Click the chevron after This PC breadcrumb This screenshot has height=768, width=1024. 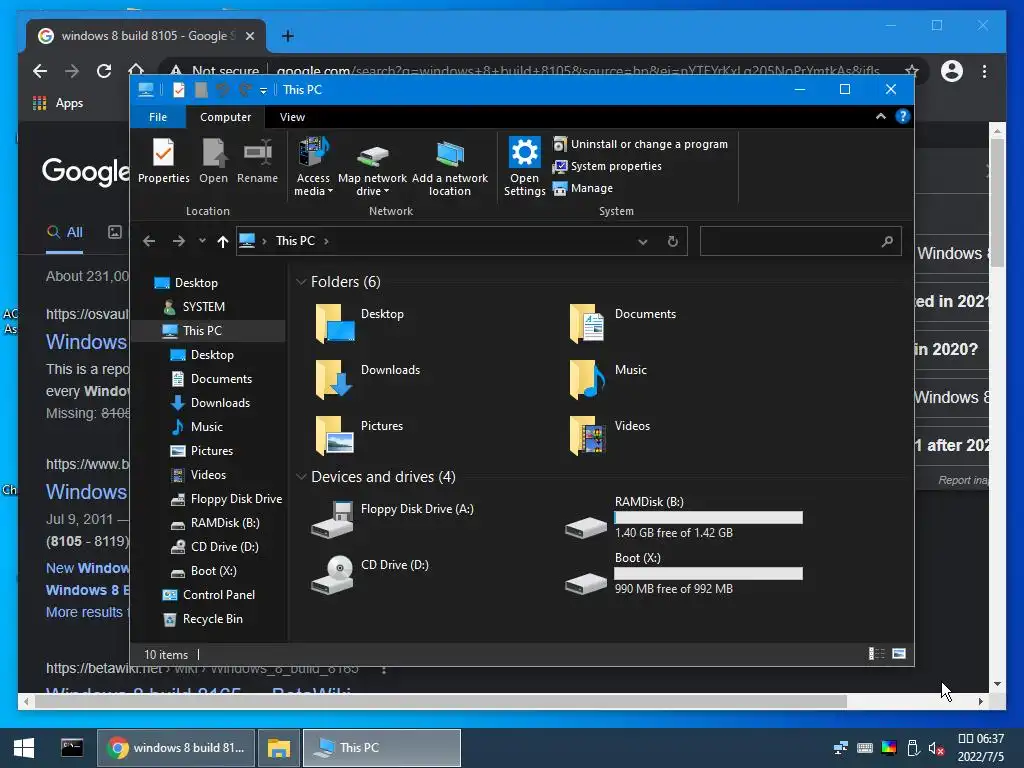point(326,241)
